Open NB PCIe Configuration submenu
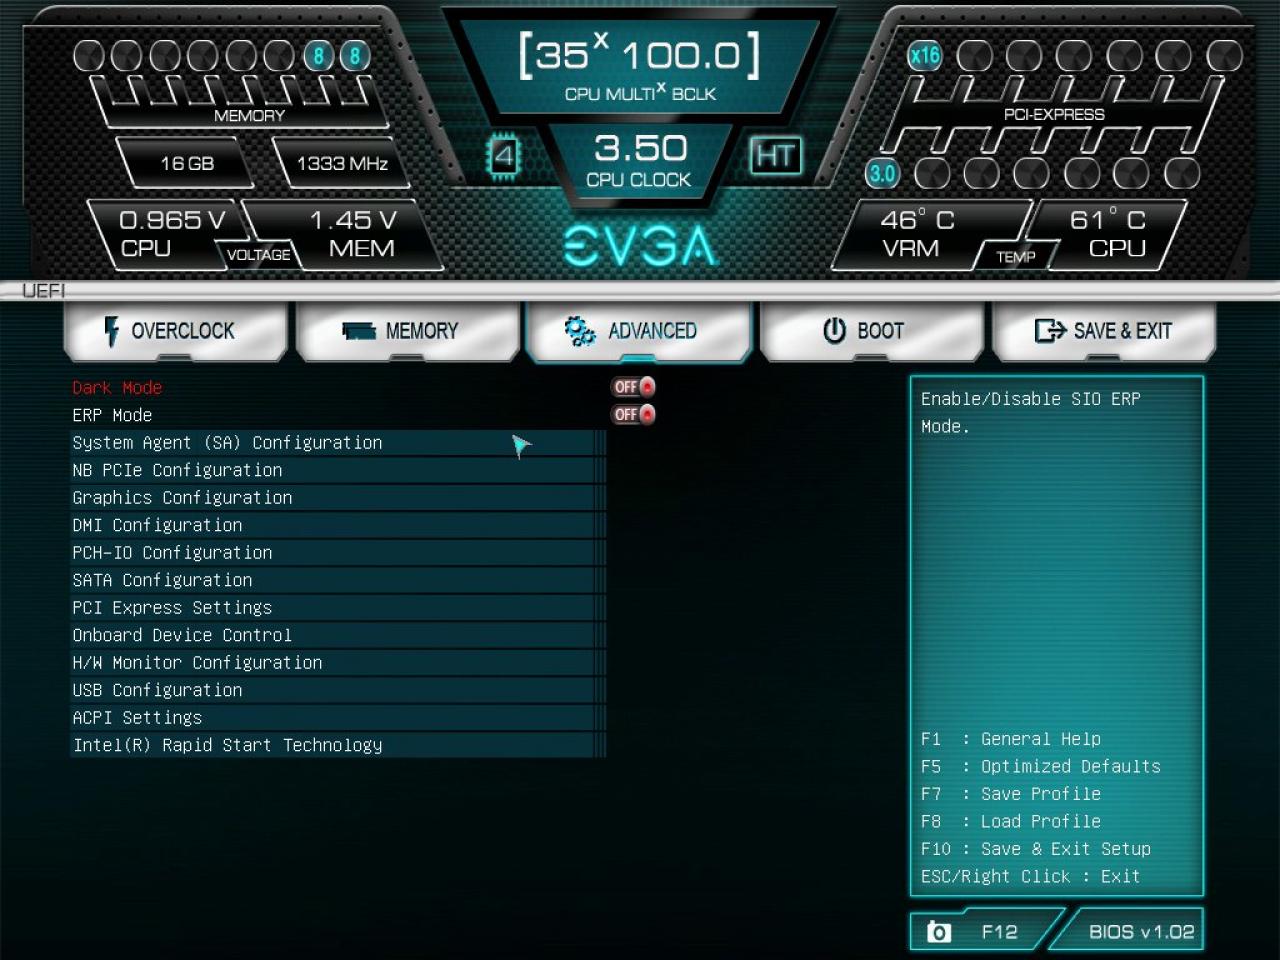 click(x=338, y=470)
